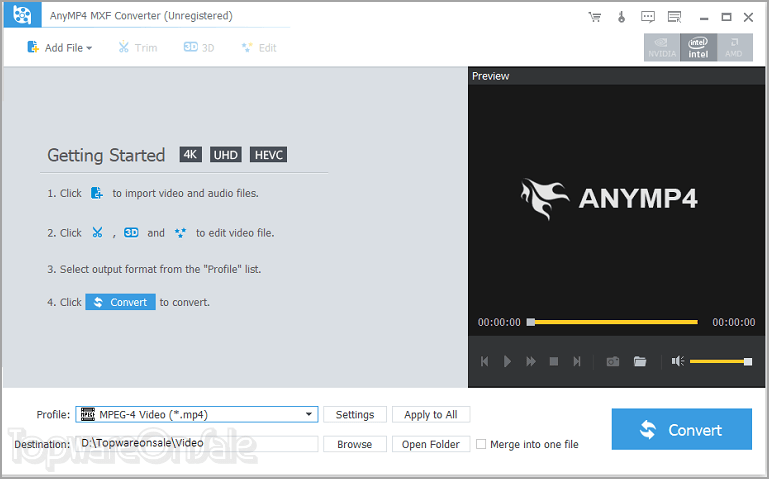The height and width of the screenshot is (479, 769).
Task: Click the import file icon in step 1
Action: [97, 193]
